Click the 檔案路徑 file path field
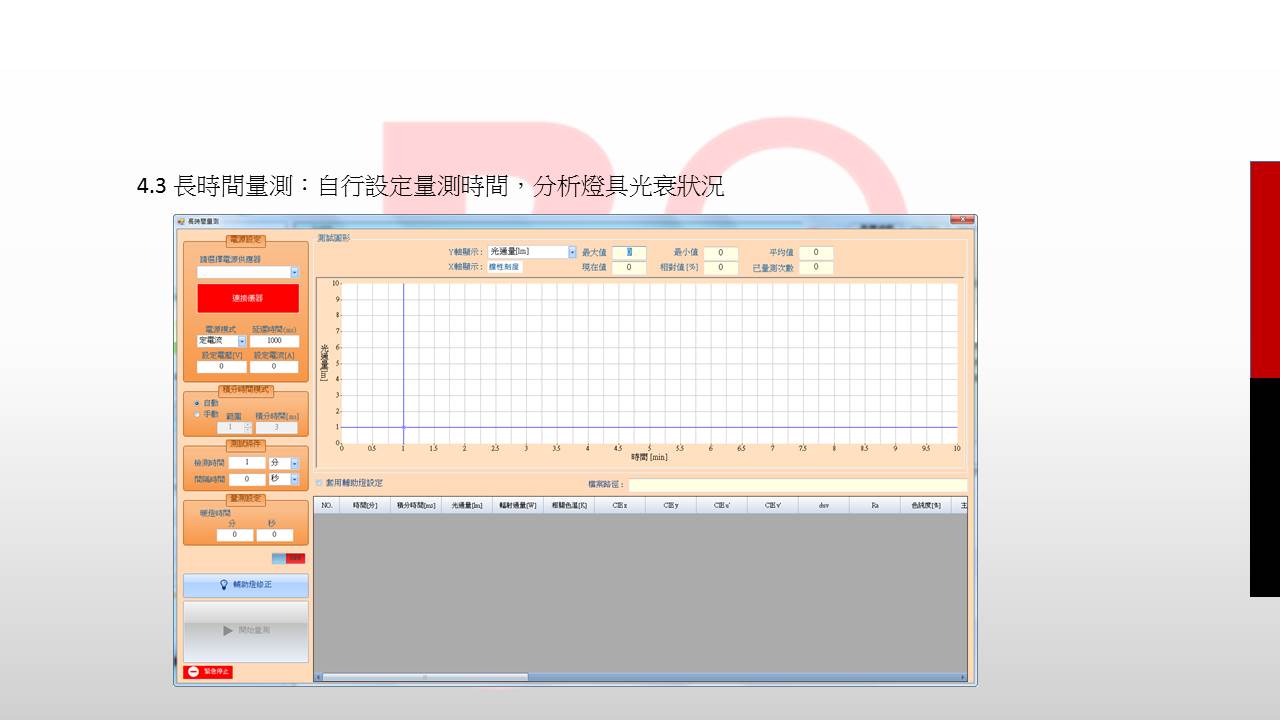1280x720 pixels. pos(797,485)
